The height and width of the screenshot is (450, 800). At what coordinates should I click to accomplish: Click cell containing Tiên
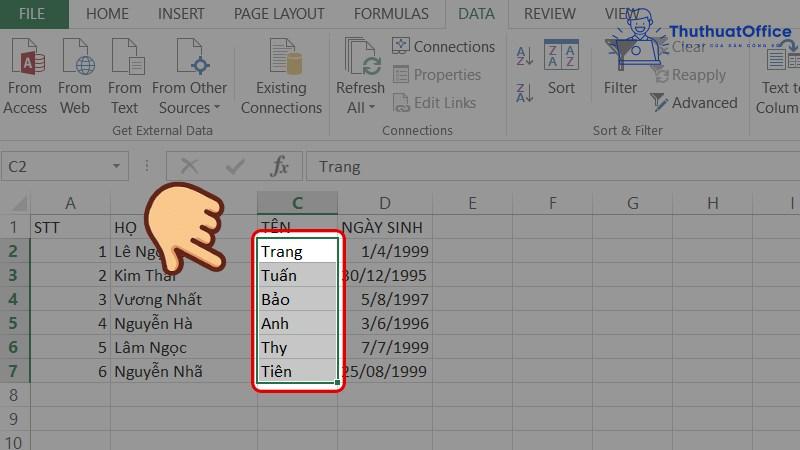click(297, 371)
